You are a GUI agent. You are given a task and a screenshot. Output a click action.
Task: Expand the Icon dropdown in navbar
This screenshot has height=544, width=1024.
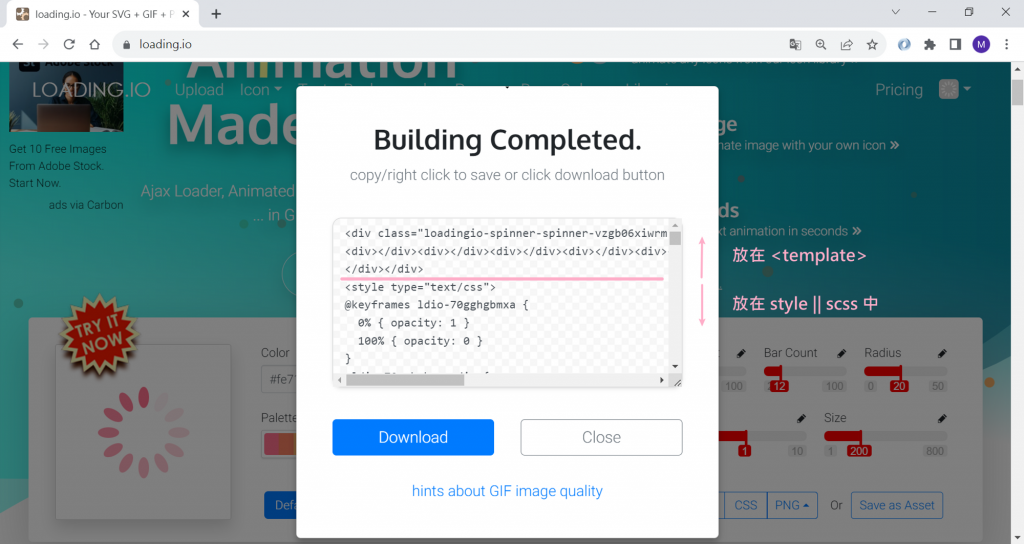[261, 89]
